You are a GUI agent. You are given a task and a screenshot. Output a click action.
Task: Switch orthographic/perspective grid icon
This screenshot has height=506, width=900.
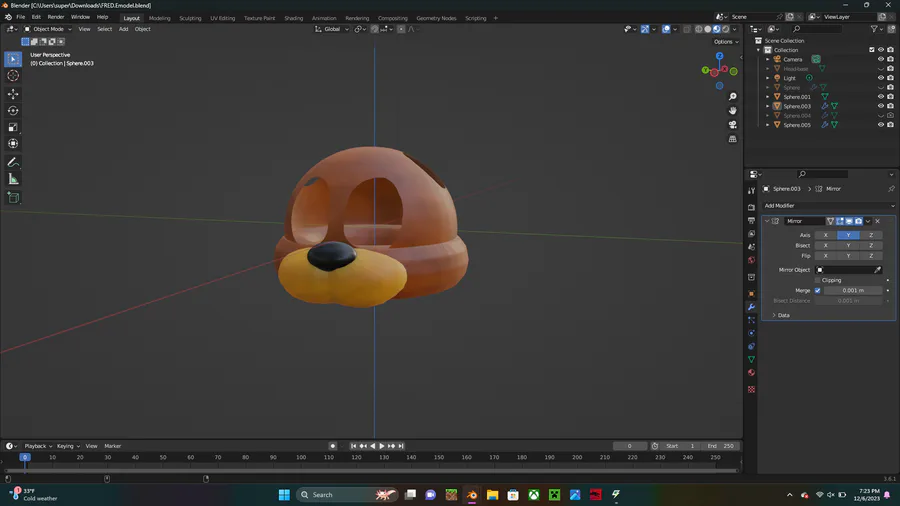tap(732, 139)
